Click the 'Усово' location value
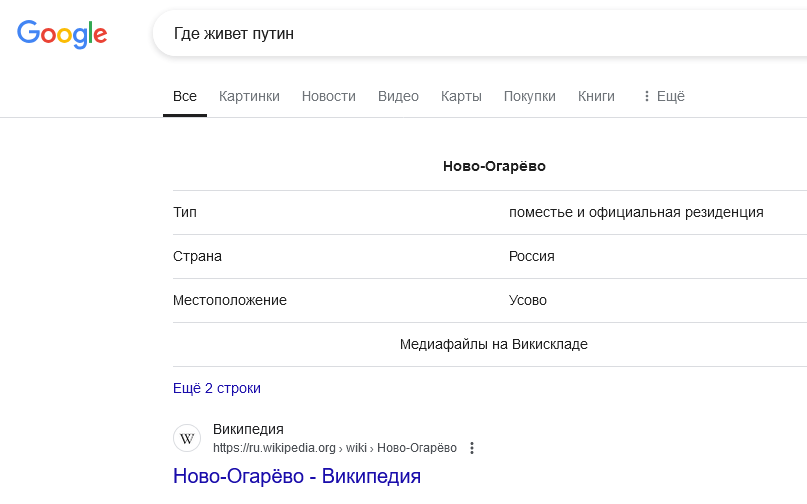Screen dimensions: 807x504 click(x=528, y=300)
